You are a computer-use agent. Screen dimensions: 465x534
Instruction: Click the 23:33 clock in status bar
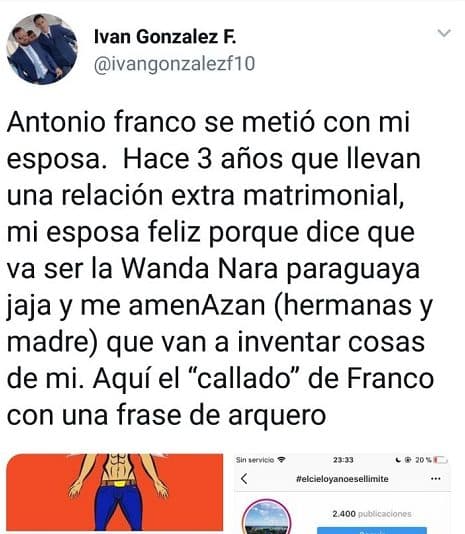point(343,460)
